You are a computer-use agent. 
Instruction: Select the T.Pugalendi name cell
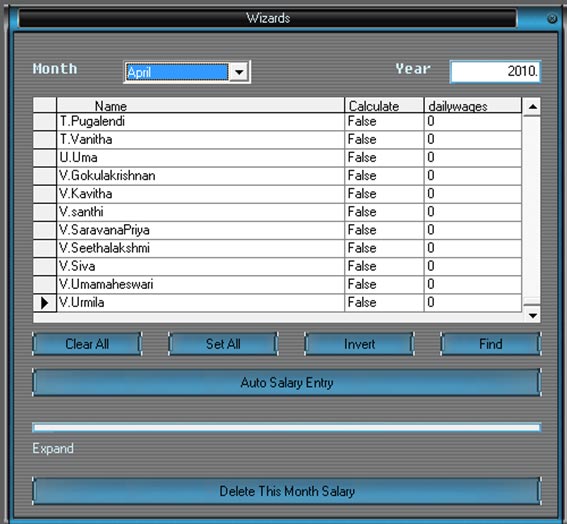point(201,122)
